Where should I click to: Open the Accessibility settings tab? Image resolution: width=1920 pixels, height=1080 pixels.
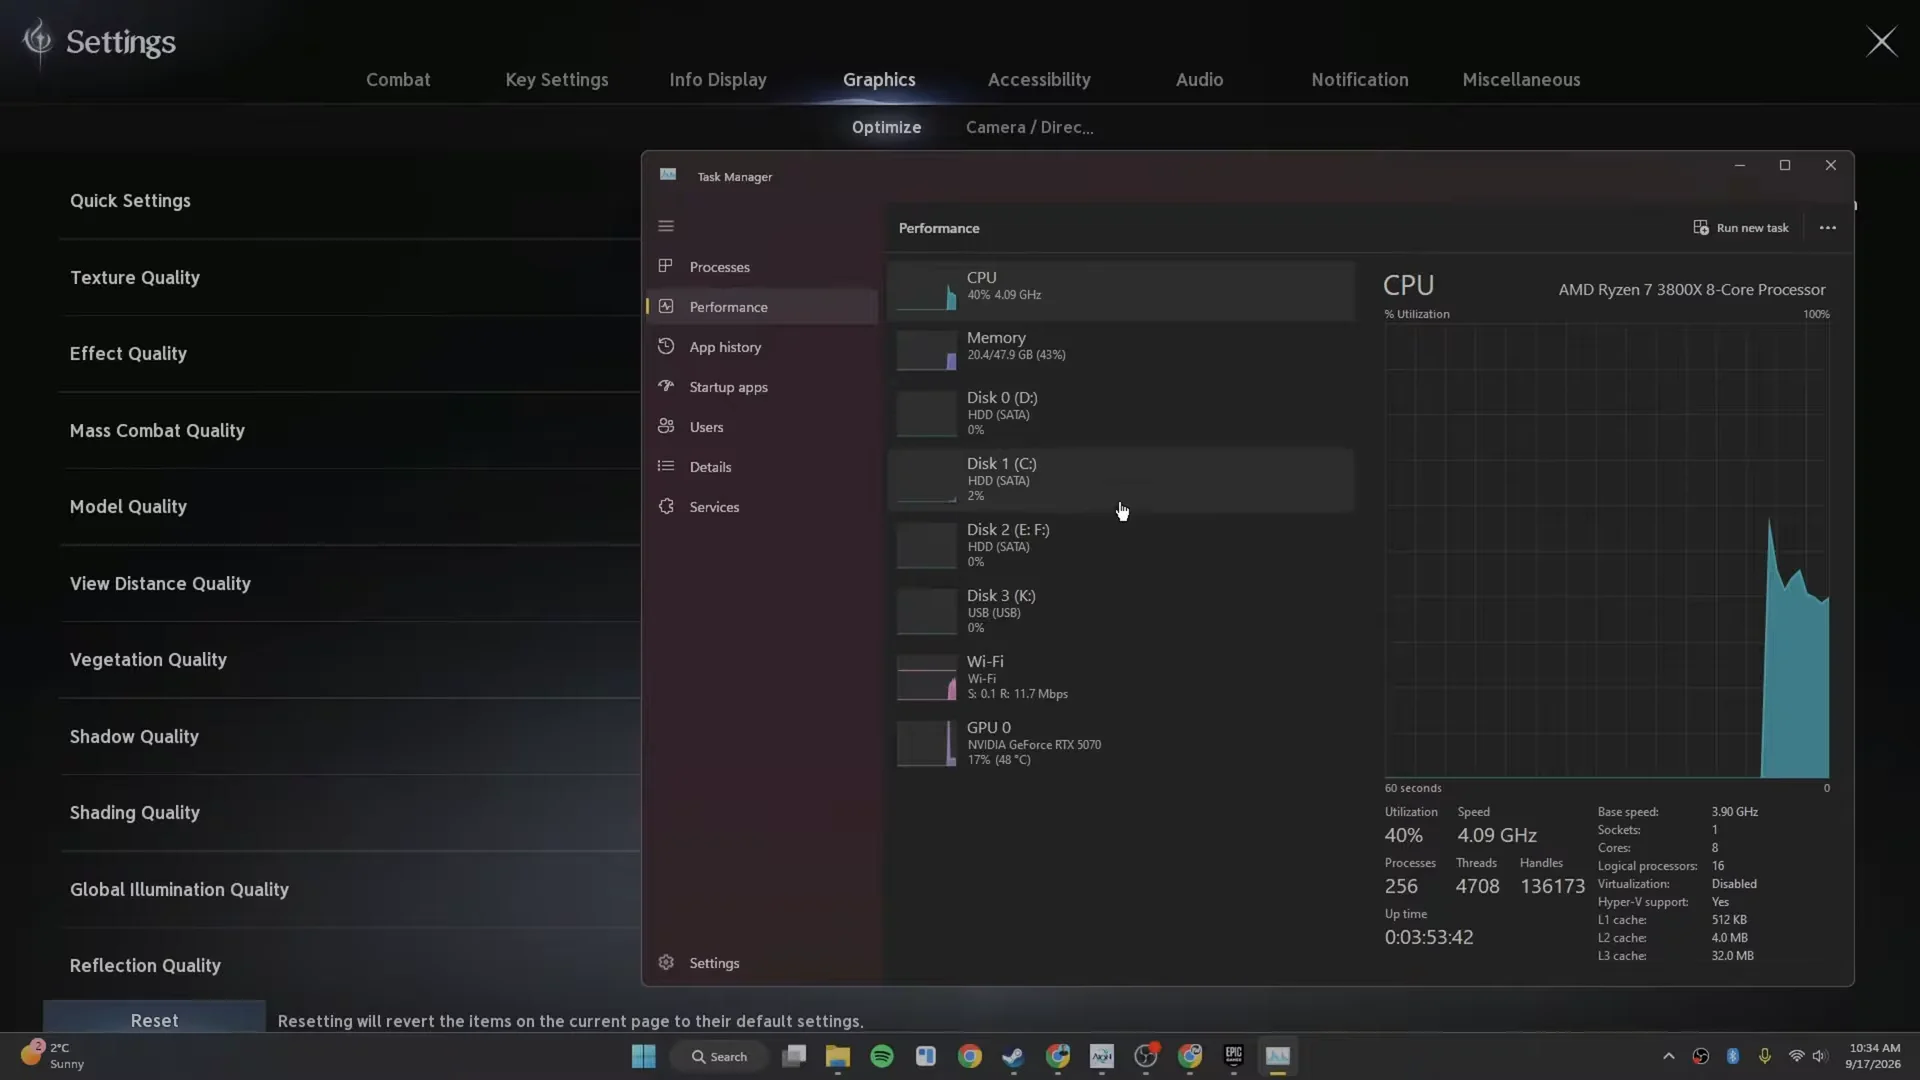tap(1039, 79)
